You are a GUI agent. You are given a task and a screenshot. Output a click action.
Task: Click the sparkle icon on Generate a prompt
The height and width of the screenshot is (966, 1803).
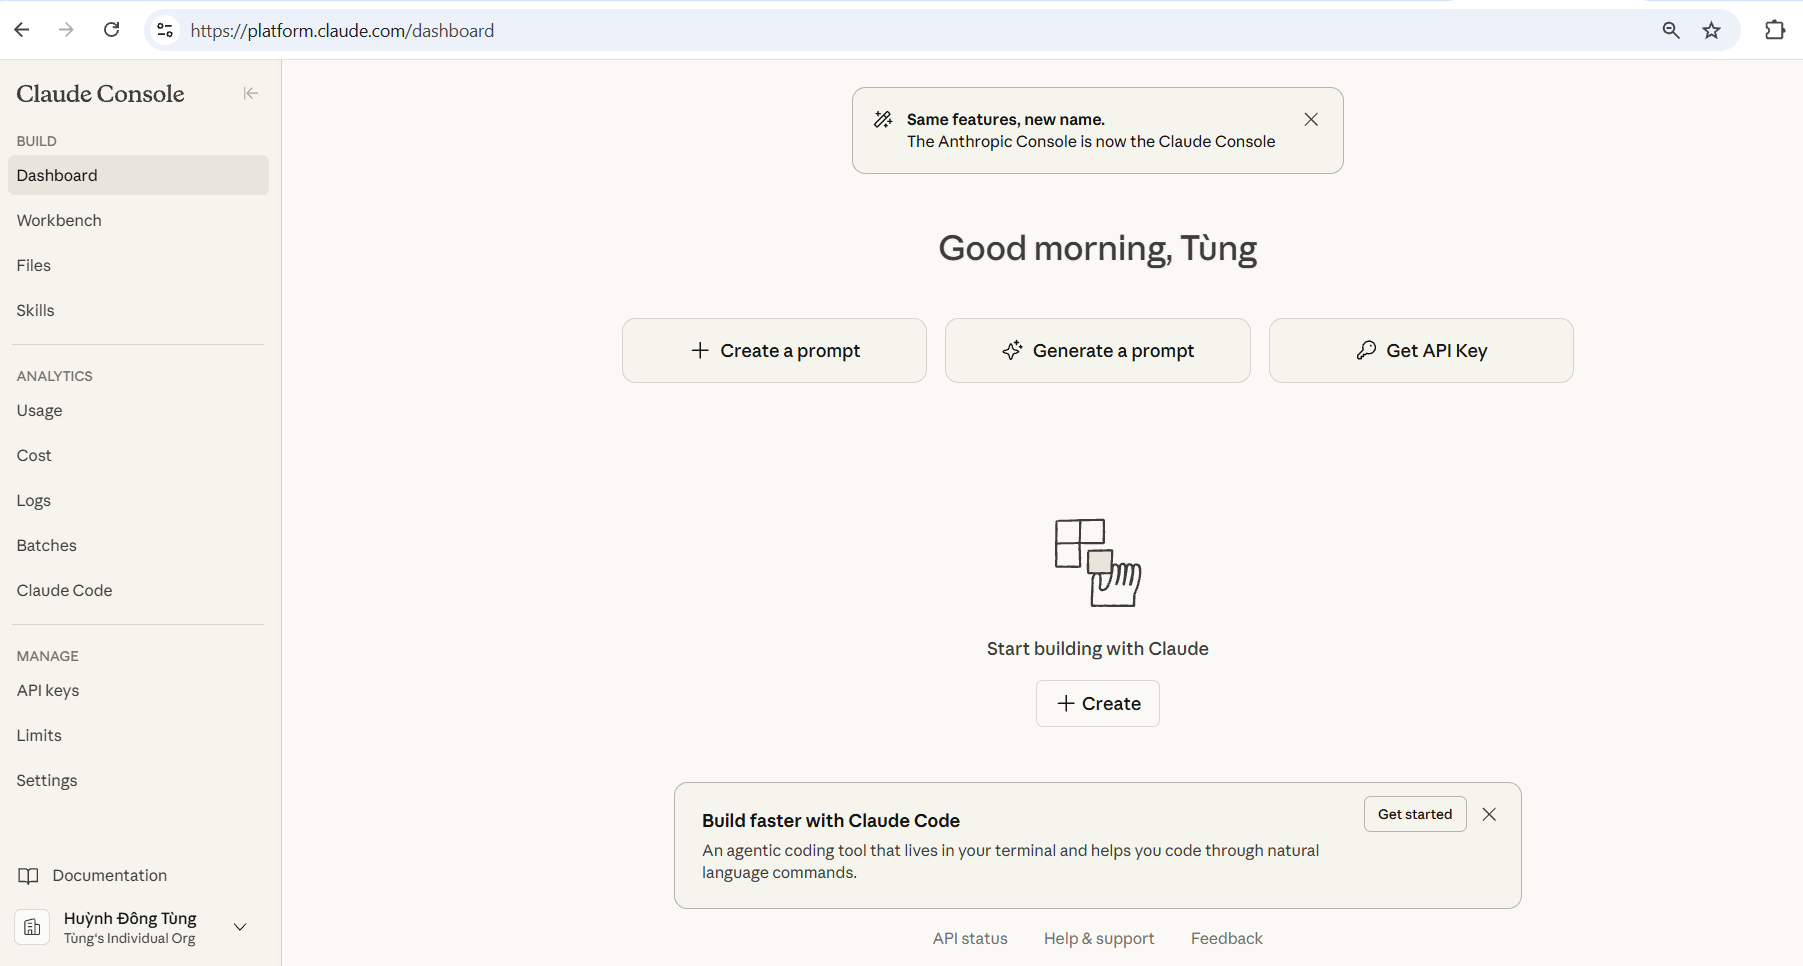pos(1012,350)
